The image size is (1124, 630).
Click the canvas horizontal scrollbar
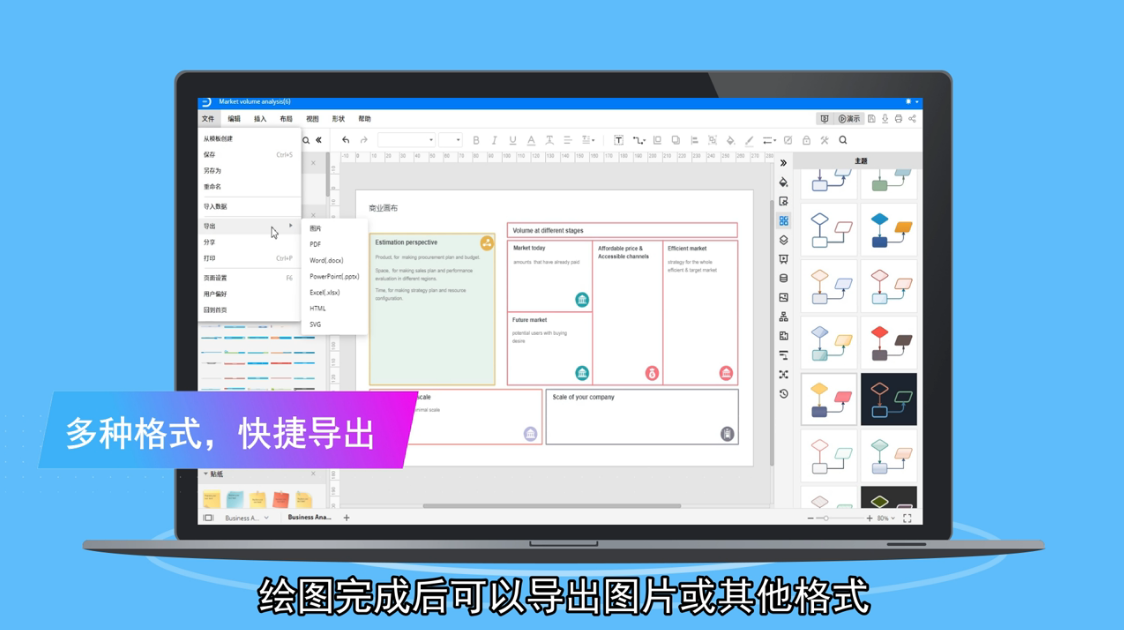click(551, 505)
